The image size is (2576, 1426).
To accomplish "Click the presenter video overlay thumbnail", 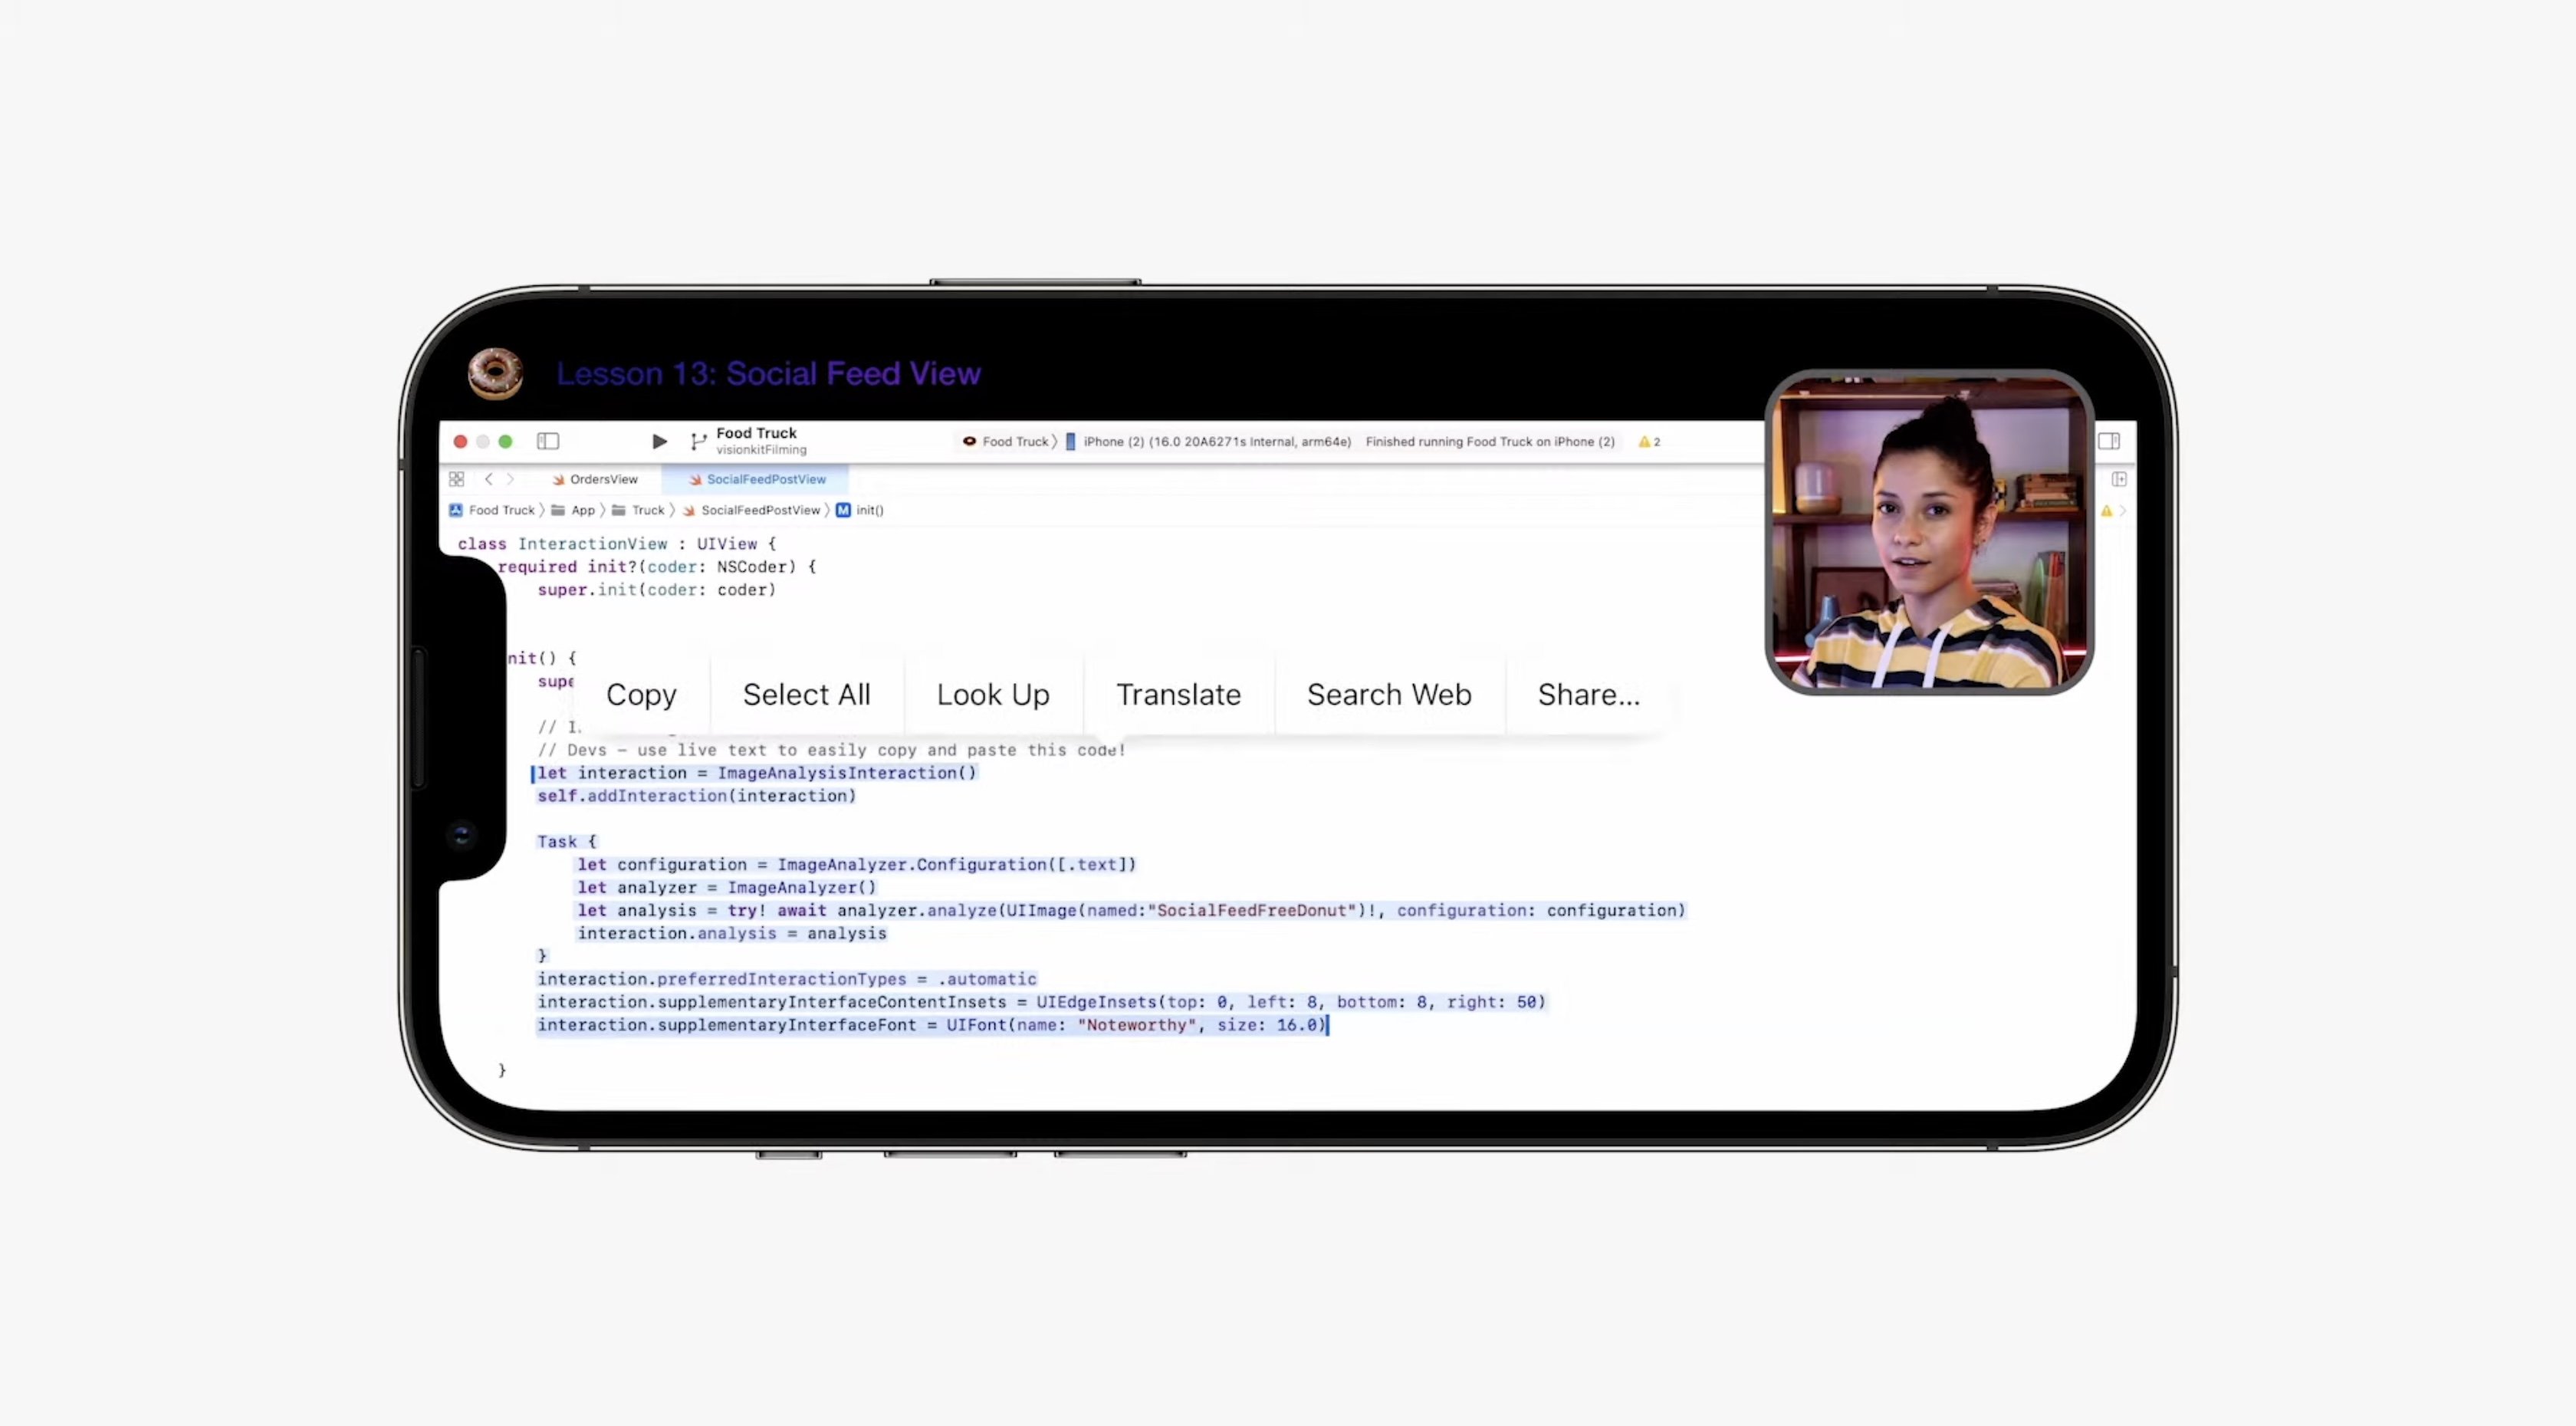I will (x=1928, y=531).
